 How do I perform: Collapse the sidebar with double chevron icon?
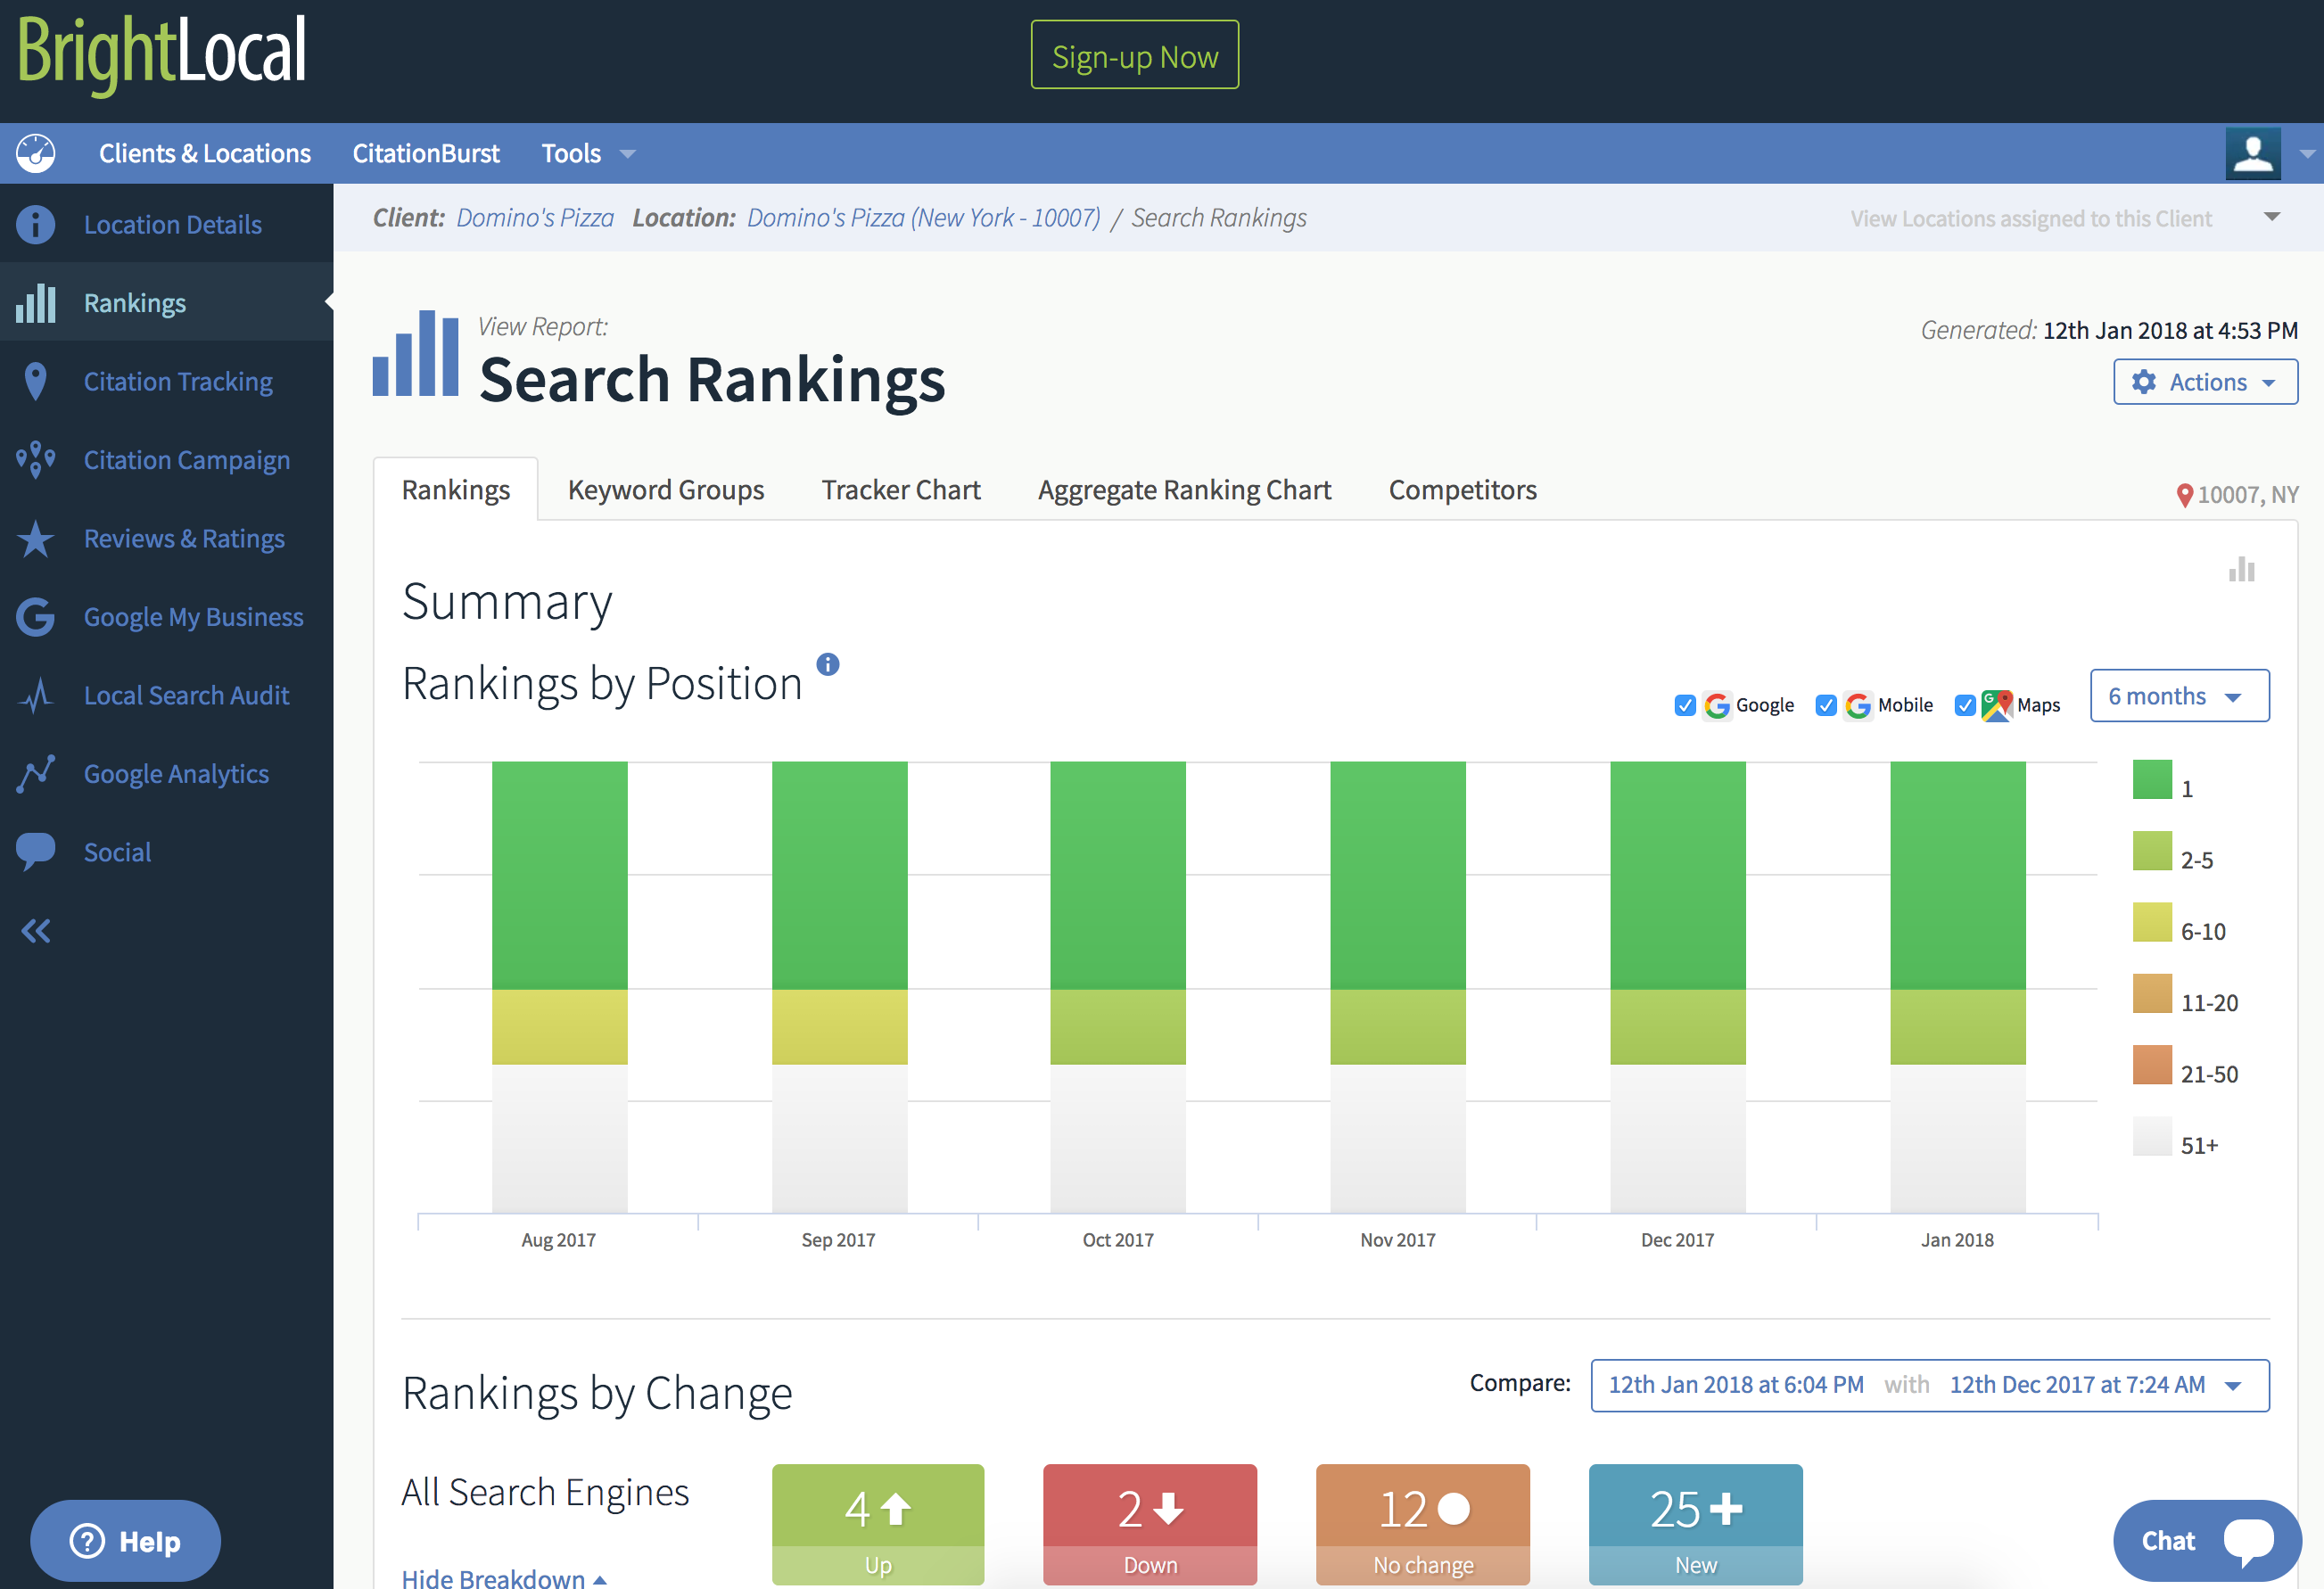[x=36, y=931]
